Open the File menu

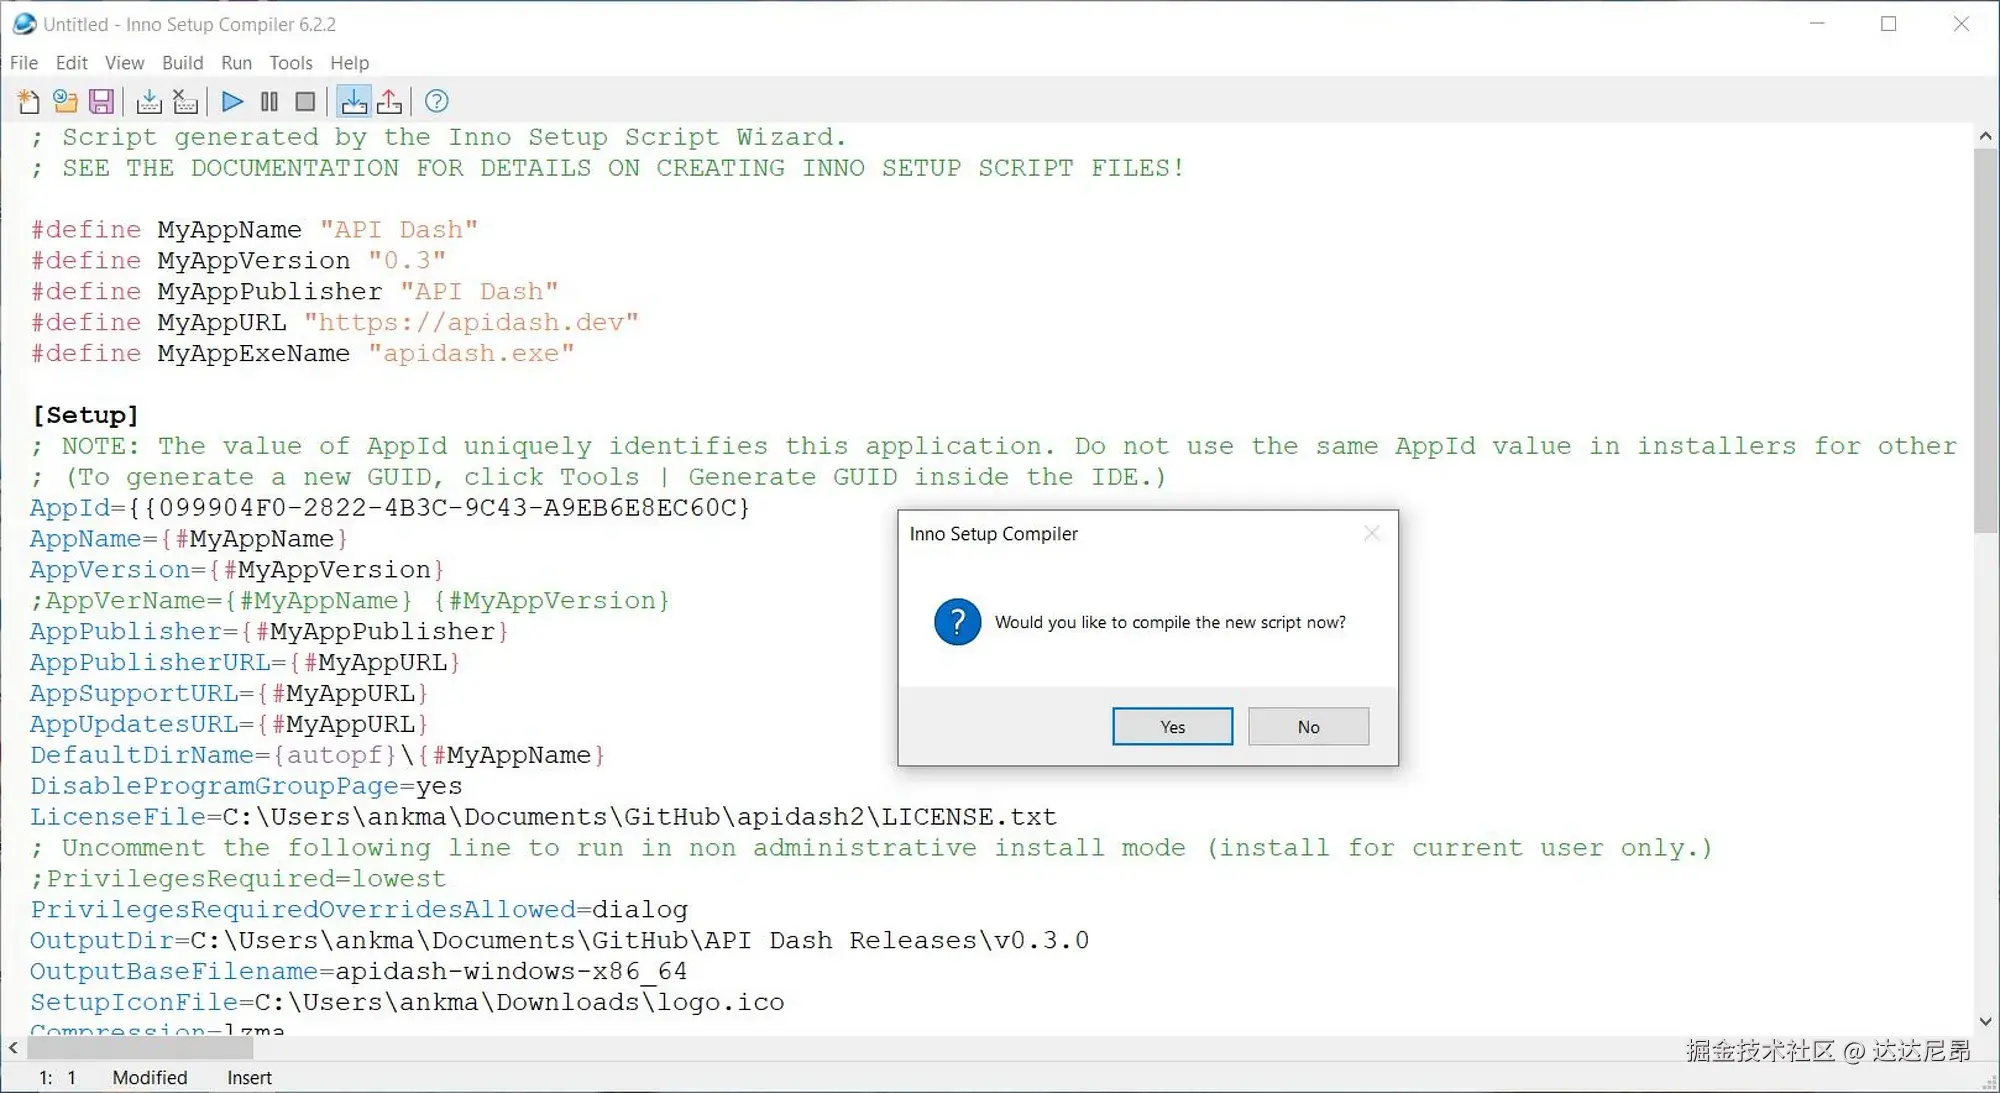click(24, 62)
